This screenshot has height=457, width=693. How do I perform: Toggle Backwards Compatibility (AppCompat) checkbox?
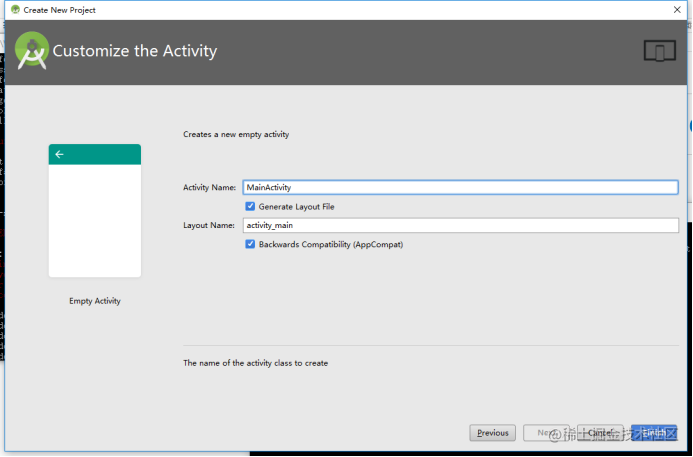point(250,244)
